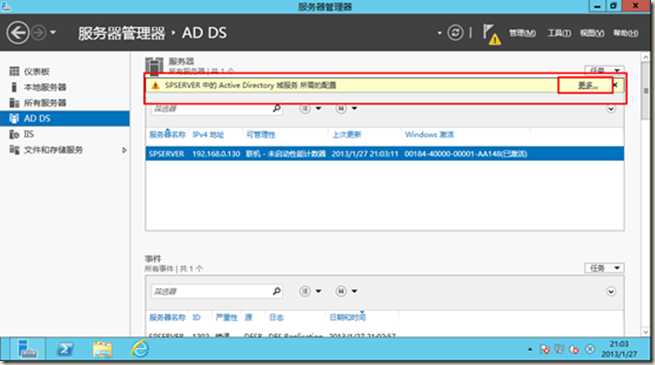655x365 pixels.
Task: Click the search magnifier in servers filter
Action: [277, 109]
